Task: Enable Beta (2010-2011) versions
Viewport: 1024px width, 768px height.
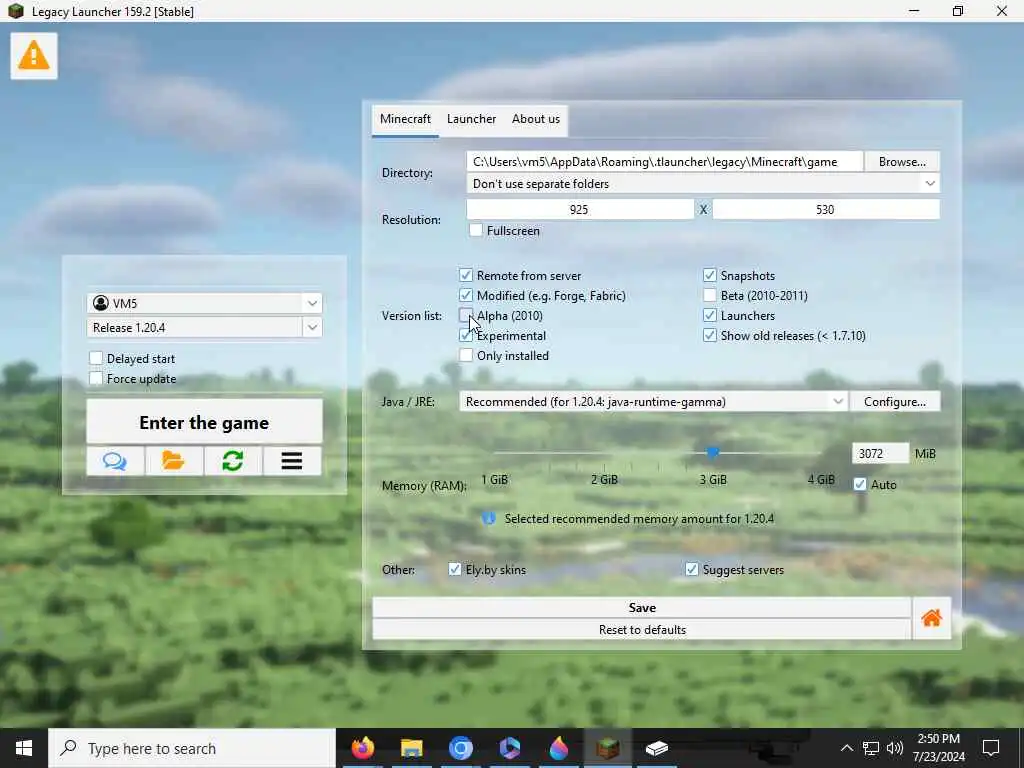Action: [709, 296]
